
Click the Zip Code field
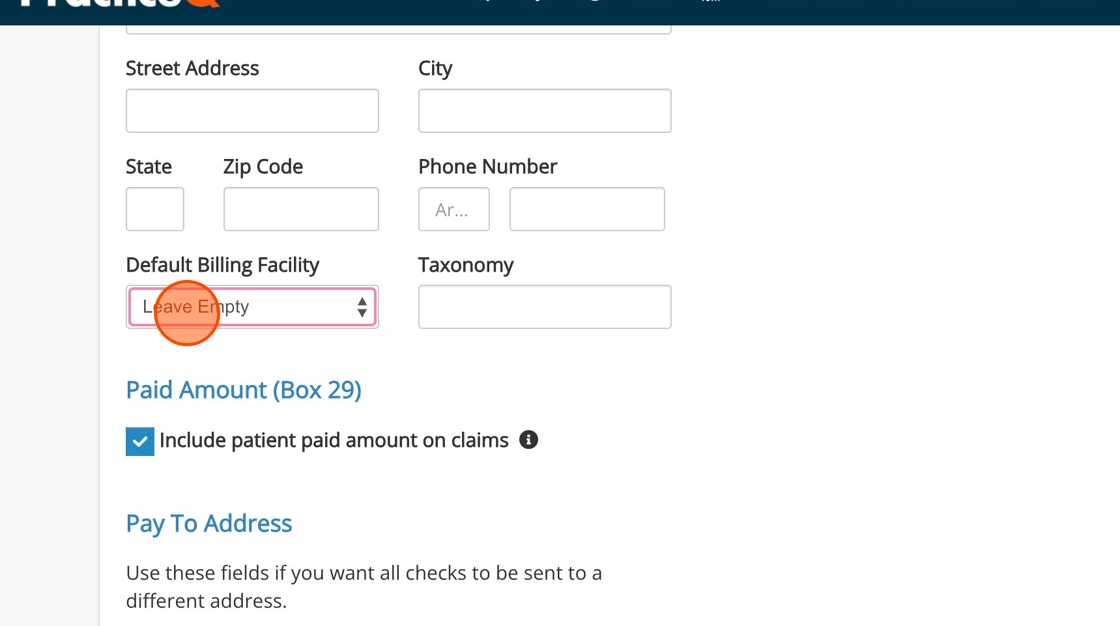pyautogui.click(x=301, y=209)
